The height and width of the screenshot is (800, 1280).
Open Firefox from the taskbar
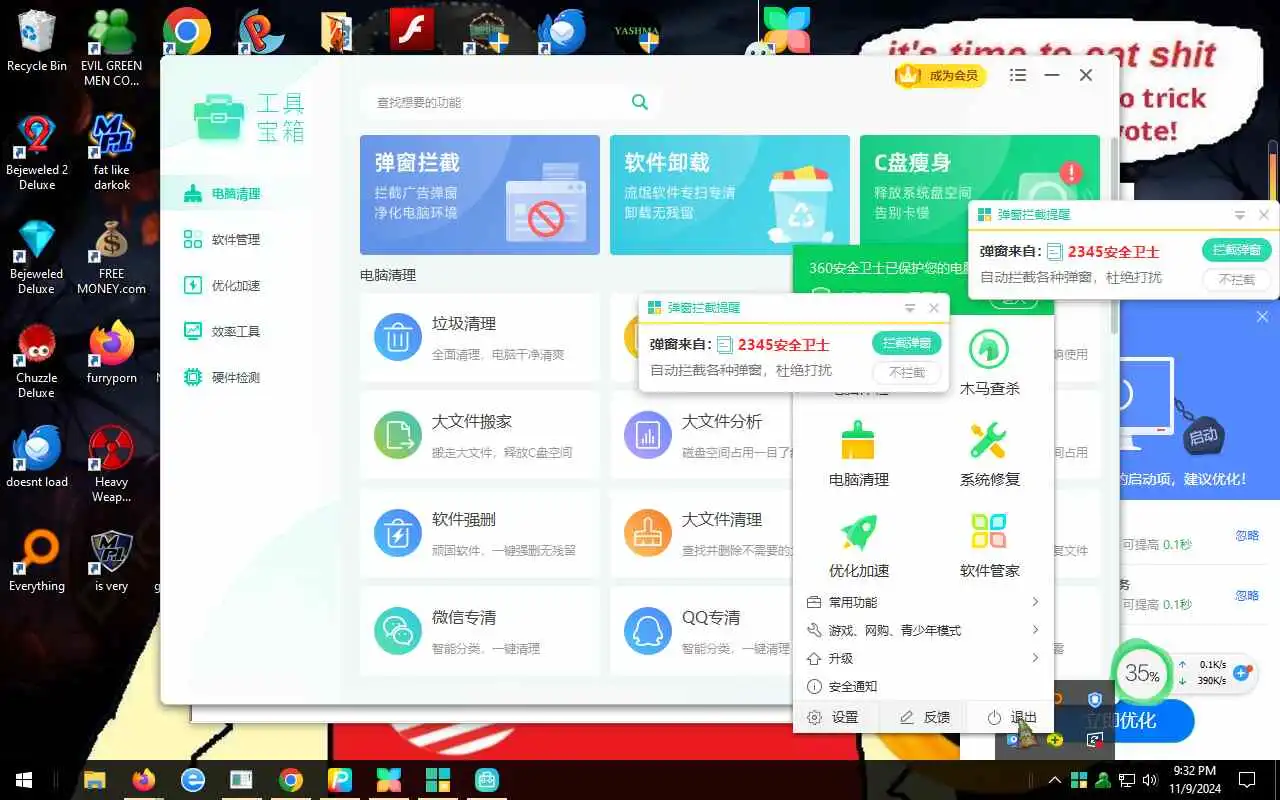[143, 780]
